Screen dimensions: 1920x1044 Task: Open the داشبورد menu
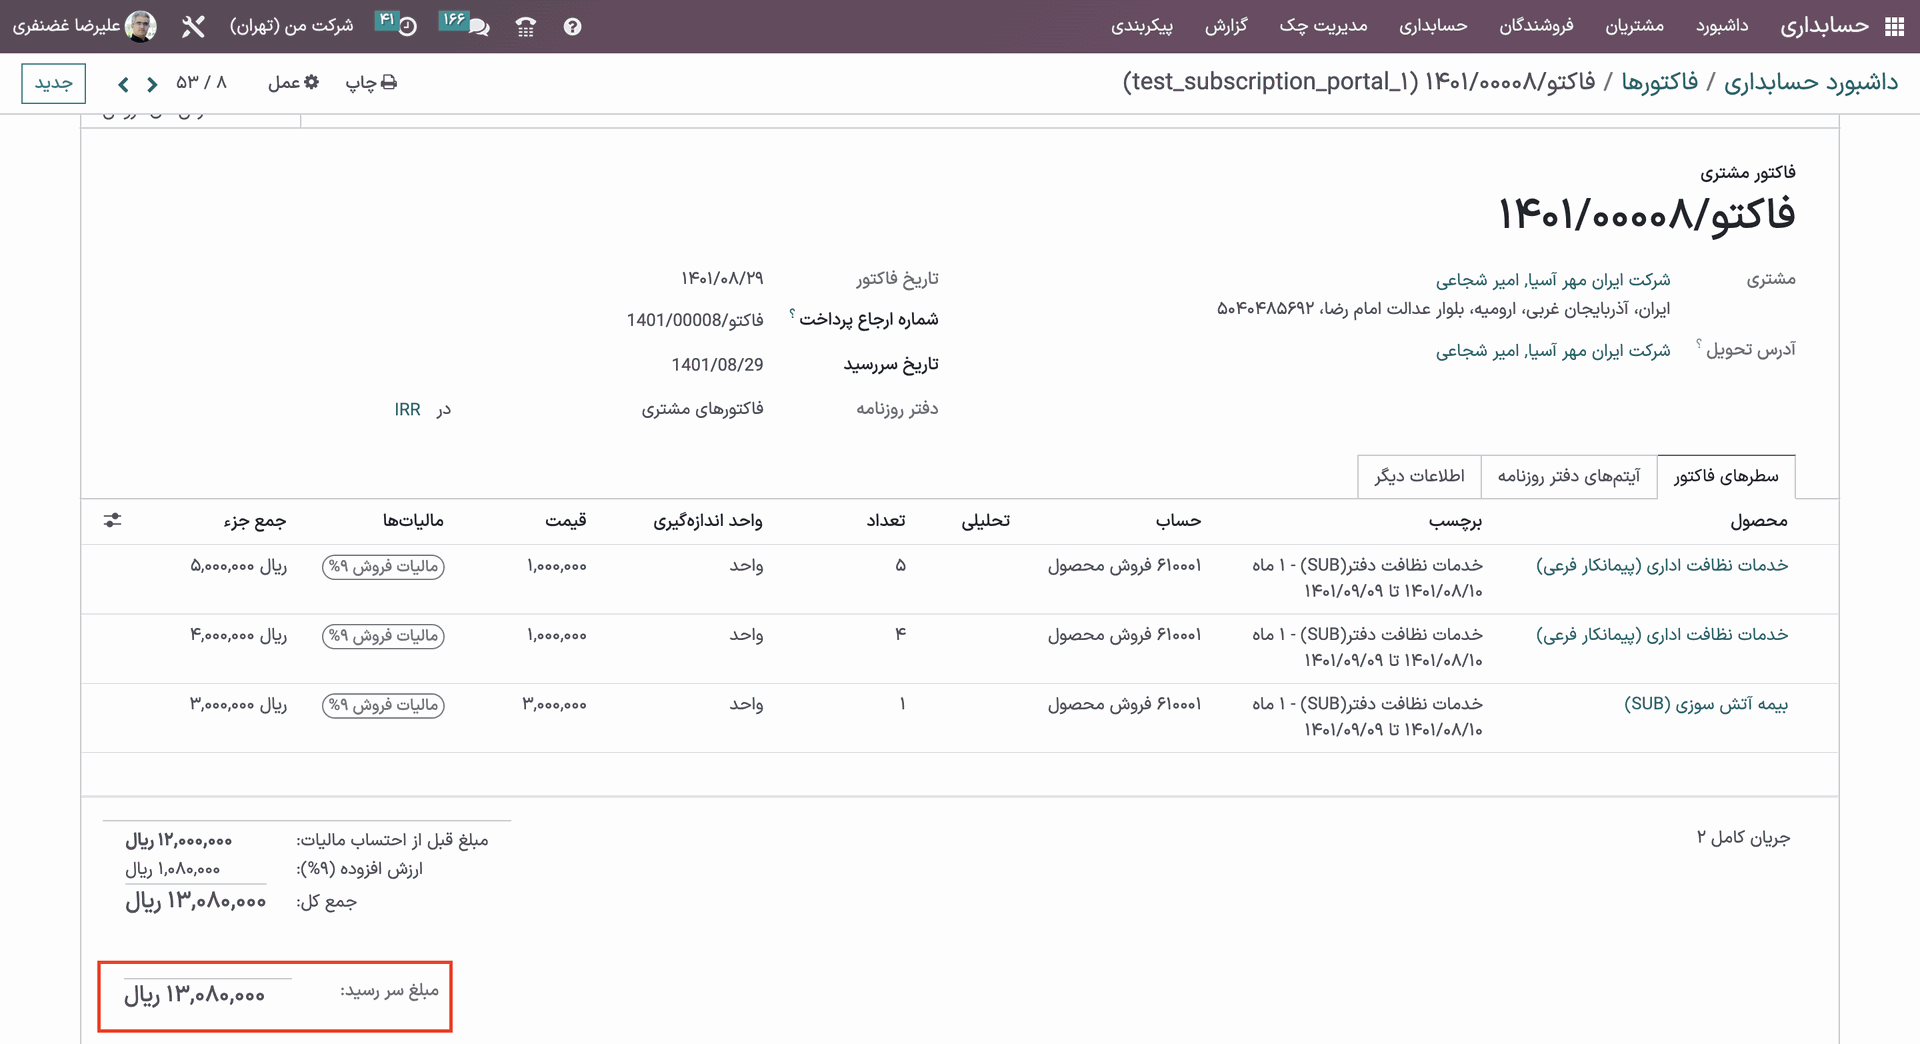click(1722, 26)
